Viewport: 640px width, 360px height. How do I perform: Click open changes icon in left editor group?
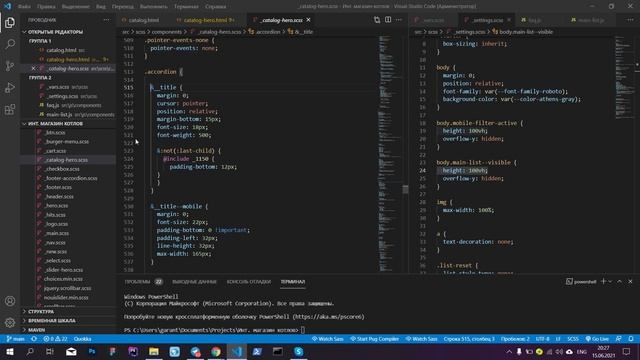tap(377, 20)
